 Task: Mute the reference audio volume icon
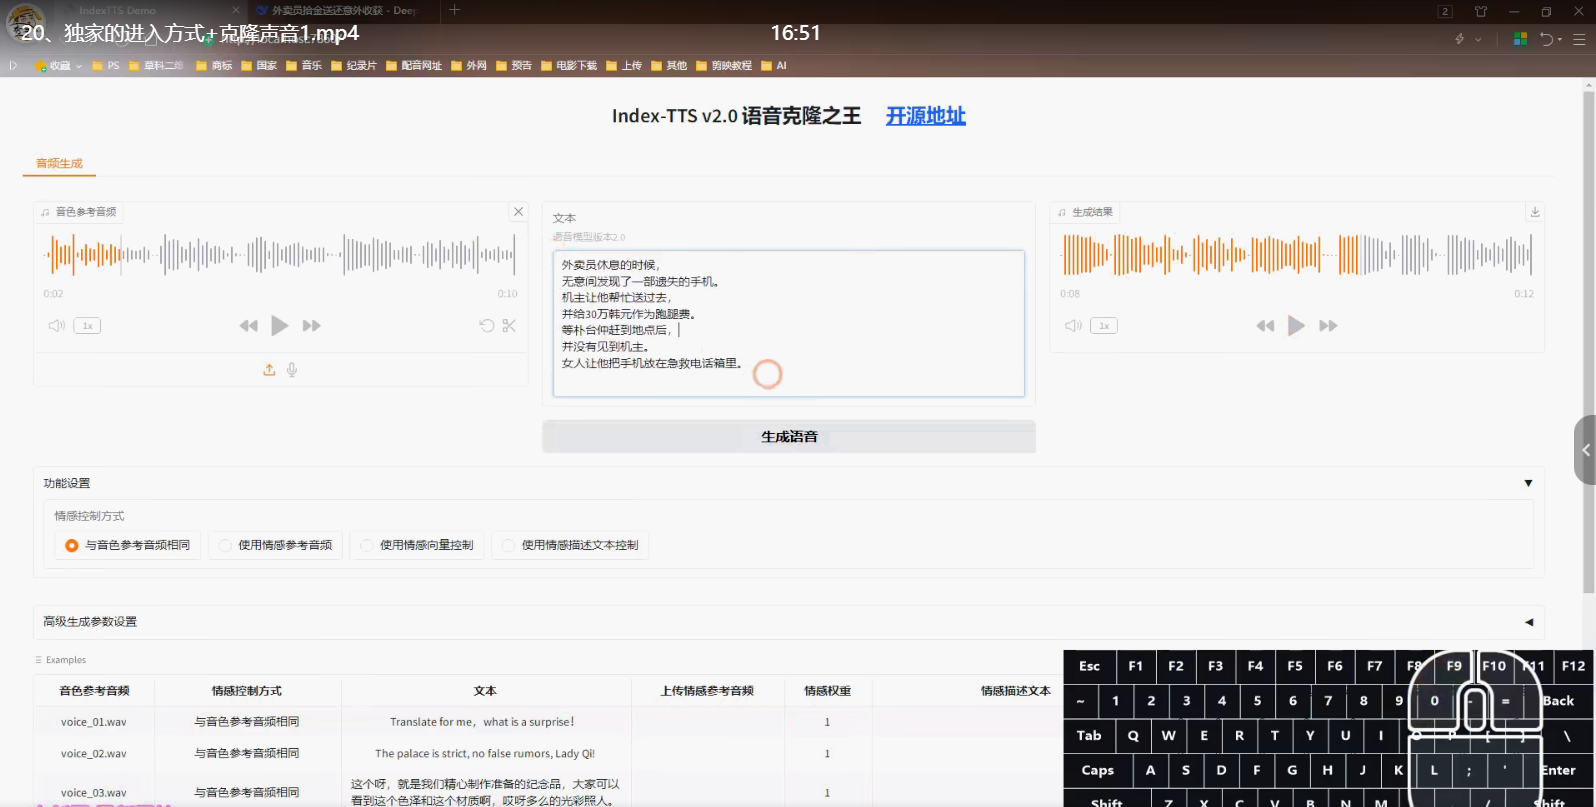coord(57,326)
